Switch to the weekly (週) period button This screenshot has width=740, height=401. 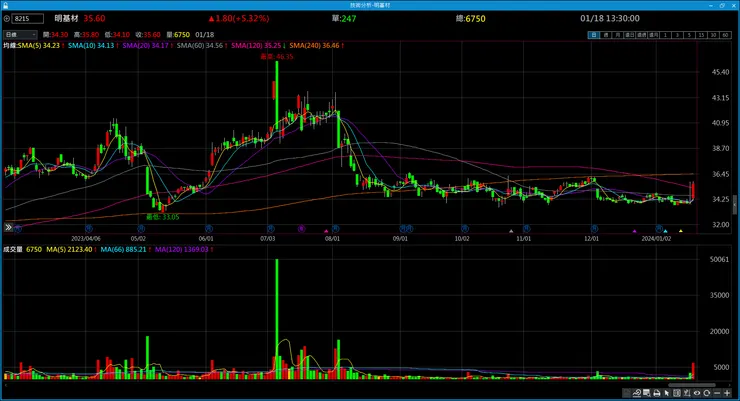click(605, 35)
